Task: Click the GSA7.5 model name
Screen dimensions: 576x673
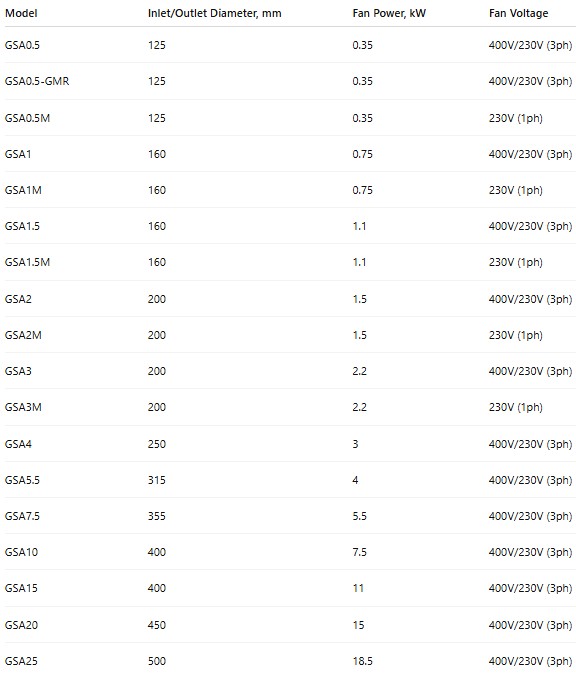Action: tap(22, 516)
